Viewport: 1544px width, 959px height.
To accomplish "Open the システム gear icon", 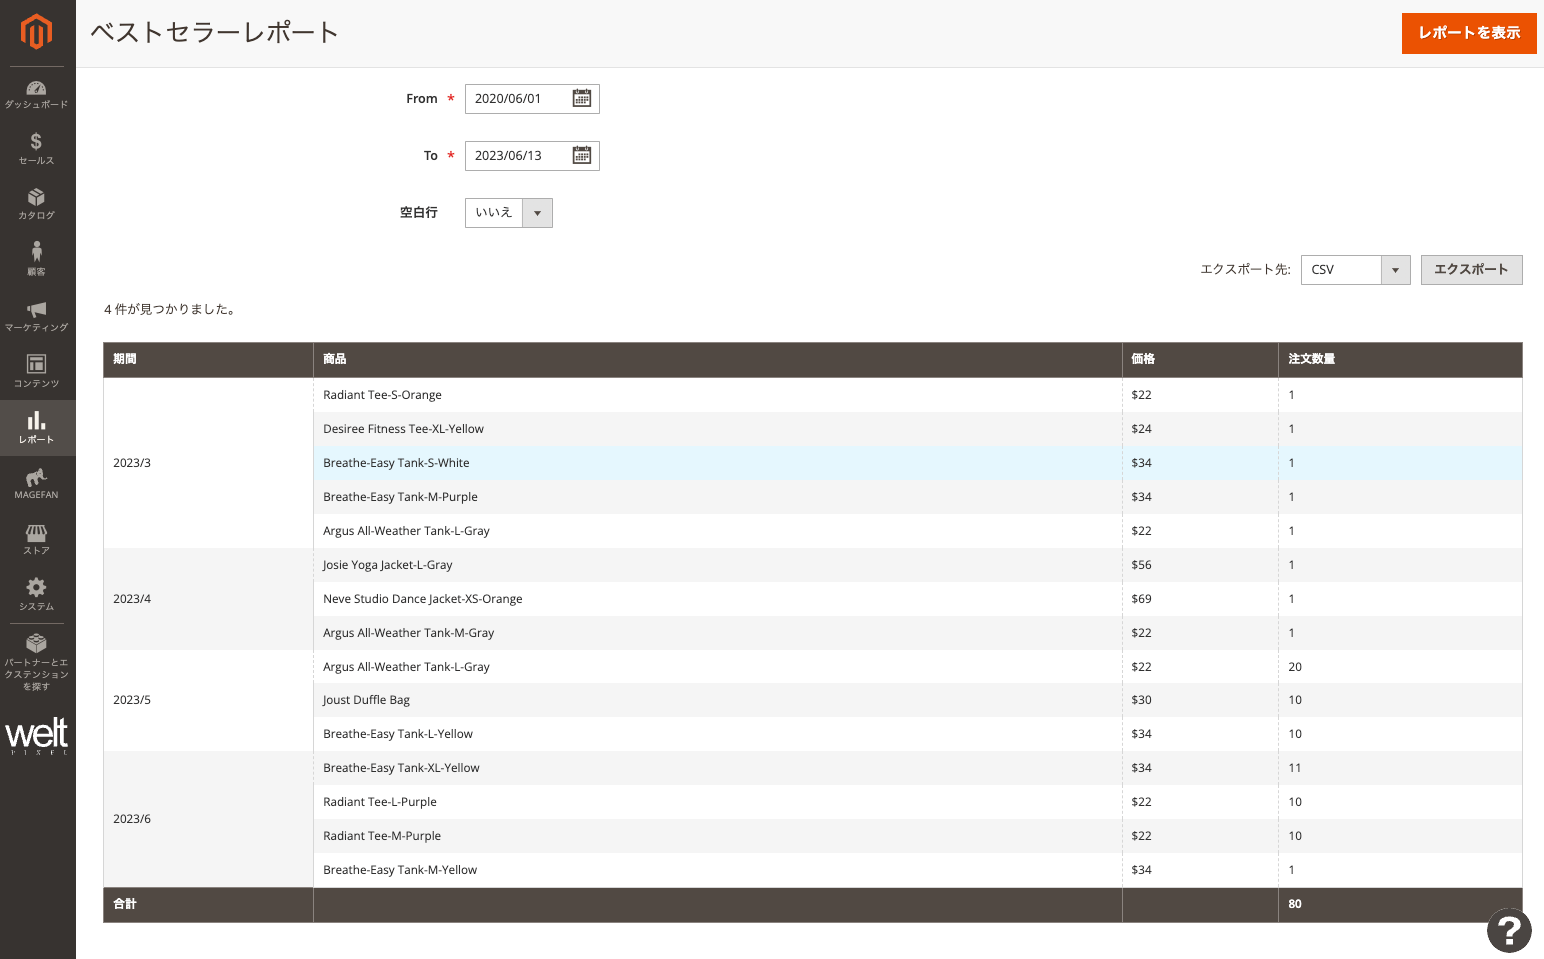I will click(x=36, y=588).
